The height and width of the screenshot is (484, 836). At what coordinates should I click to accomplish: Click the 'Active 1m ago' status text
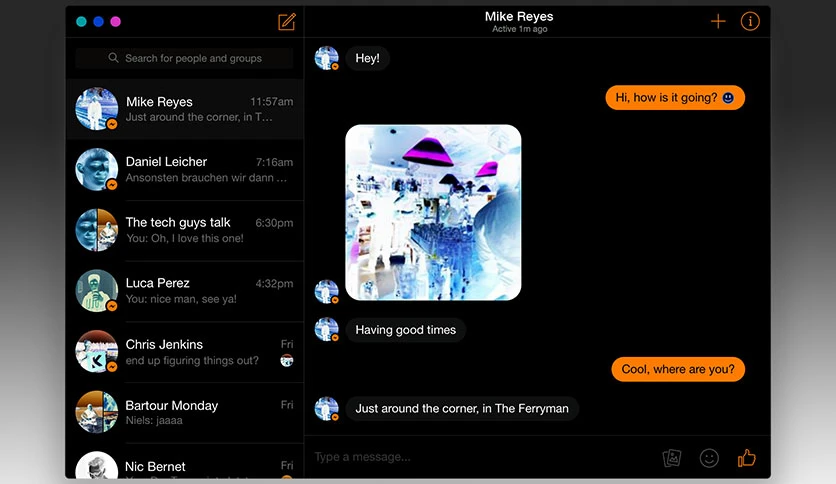(x=519, y=29)
